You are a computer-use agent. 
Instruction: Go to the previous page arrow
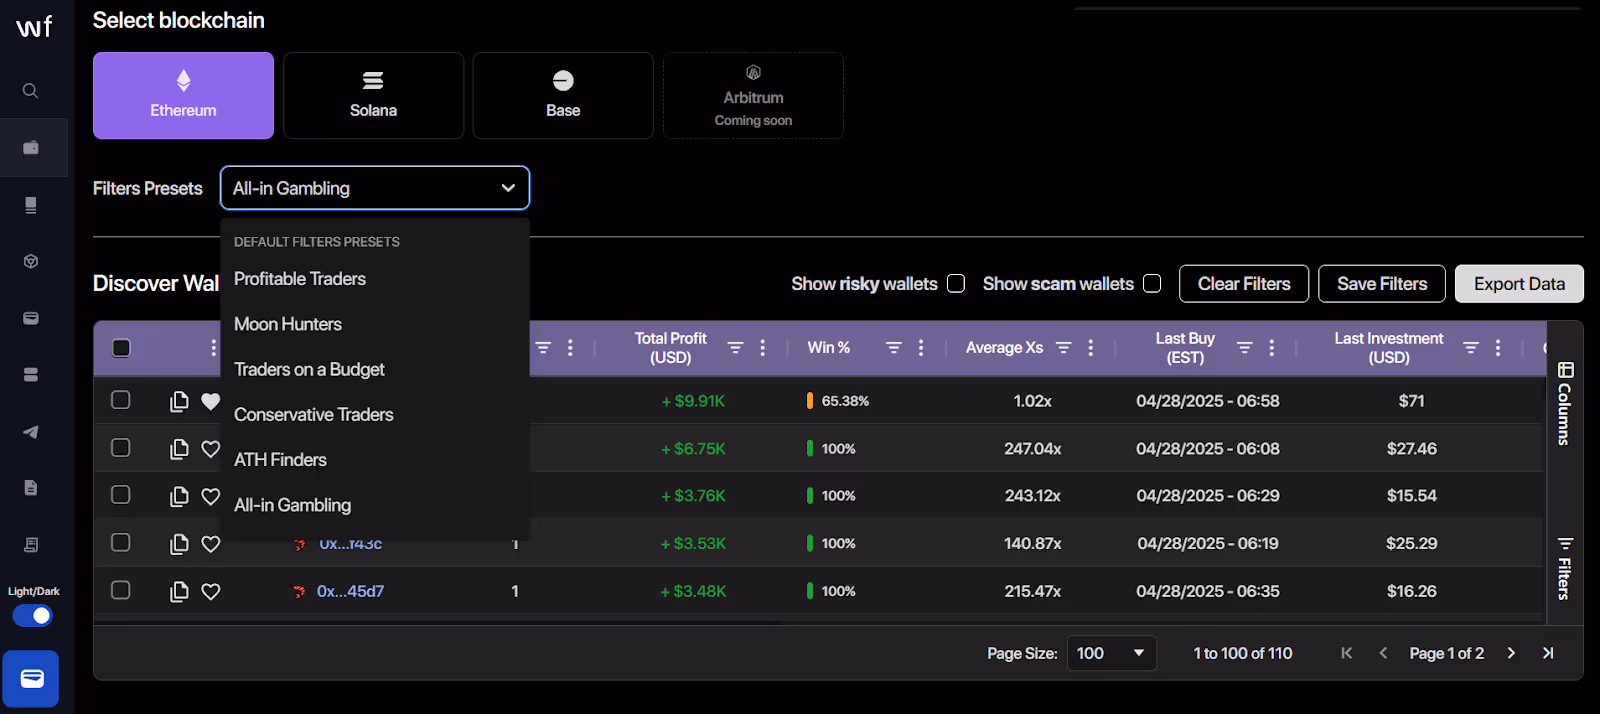pyautogui.click(x=1383, y=653)
